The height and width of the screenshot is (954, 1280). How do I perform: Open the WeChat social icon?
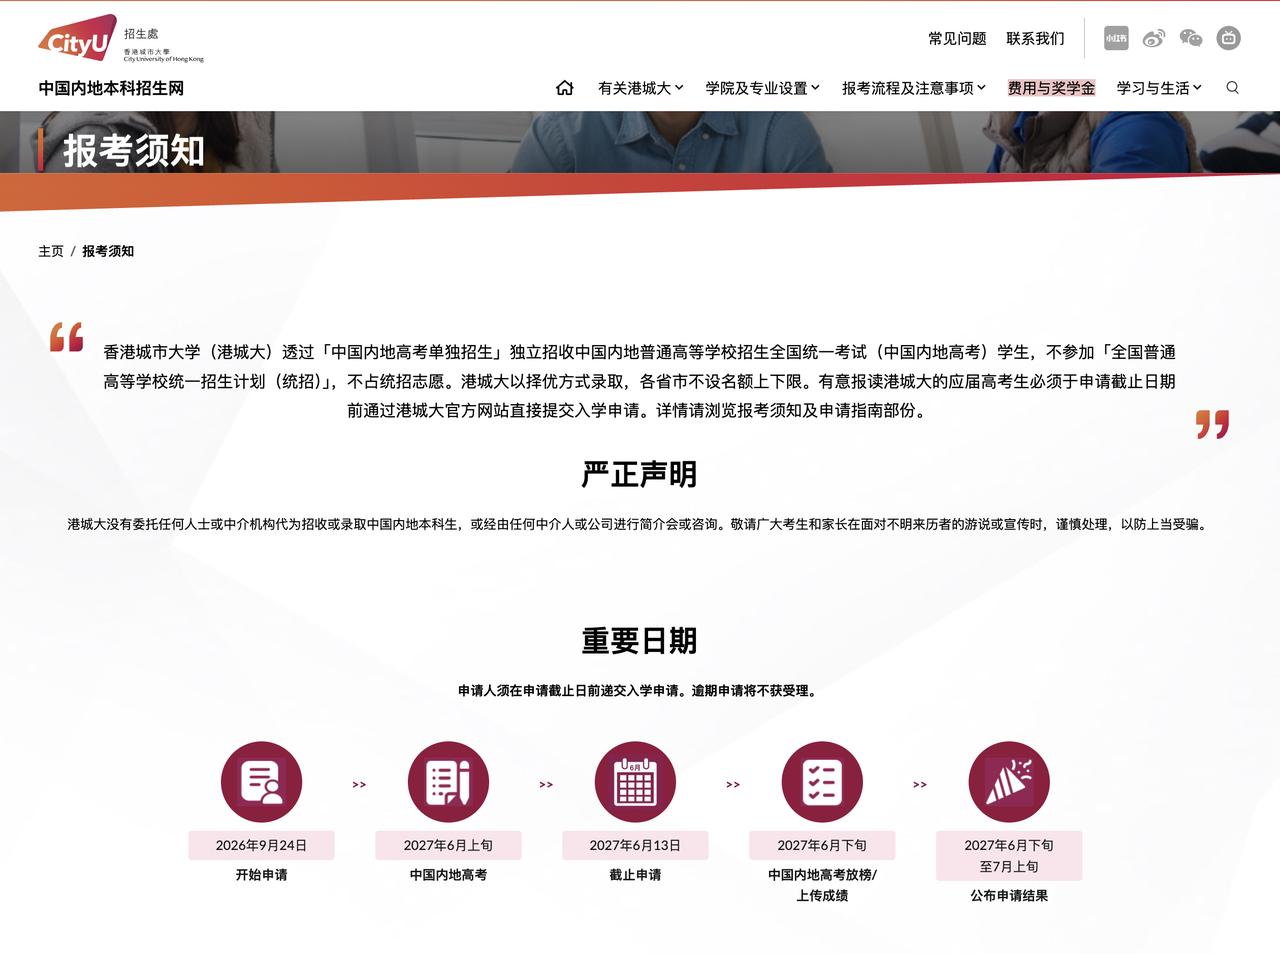pyautogui.click(x=1191, y=38)
